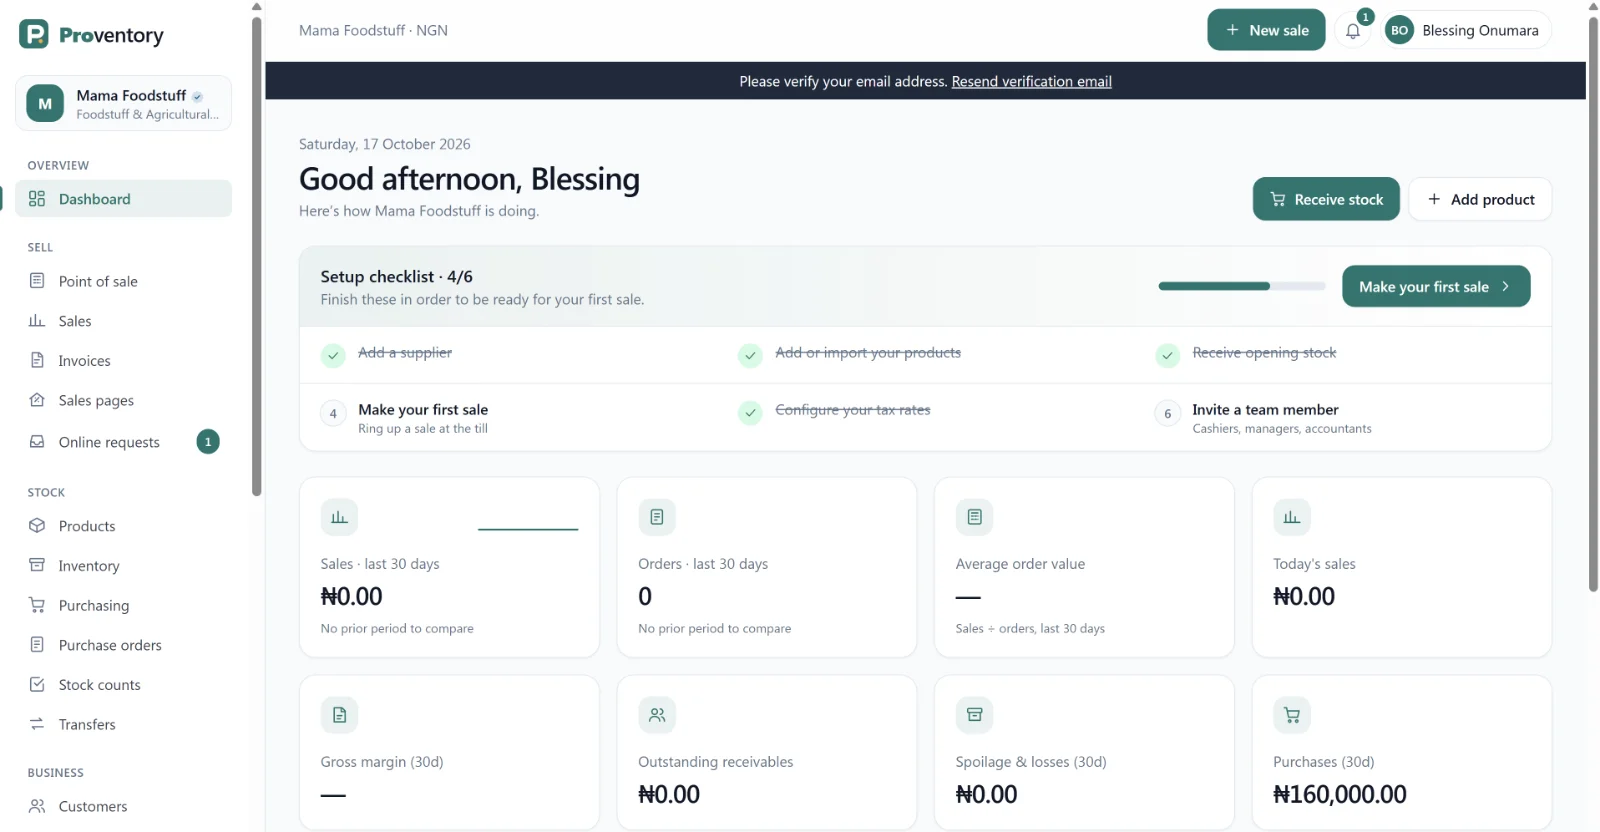Click the main page scrollbar
The width and height of the screenshot is (1600, 832).
(1593, 304)
